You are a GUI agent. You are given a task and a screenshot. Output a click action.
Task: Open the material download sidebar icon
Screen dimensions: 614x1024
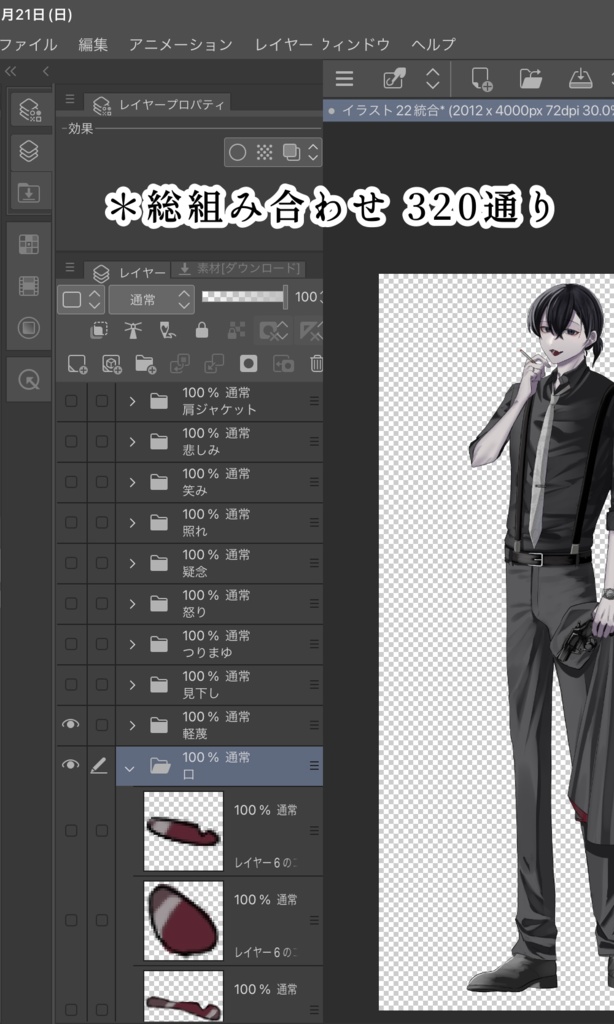click(29, 193)
